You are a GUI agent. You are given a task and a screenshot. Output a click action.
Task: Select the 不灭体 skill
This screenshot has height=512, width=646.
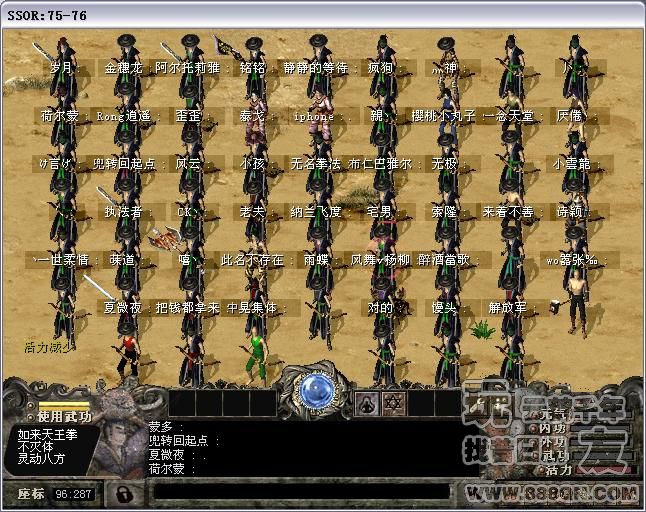pyautogui.click(x=35, y=447)
